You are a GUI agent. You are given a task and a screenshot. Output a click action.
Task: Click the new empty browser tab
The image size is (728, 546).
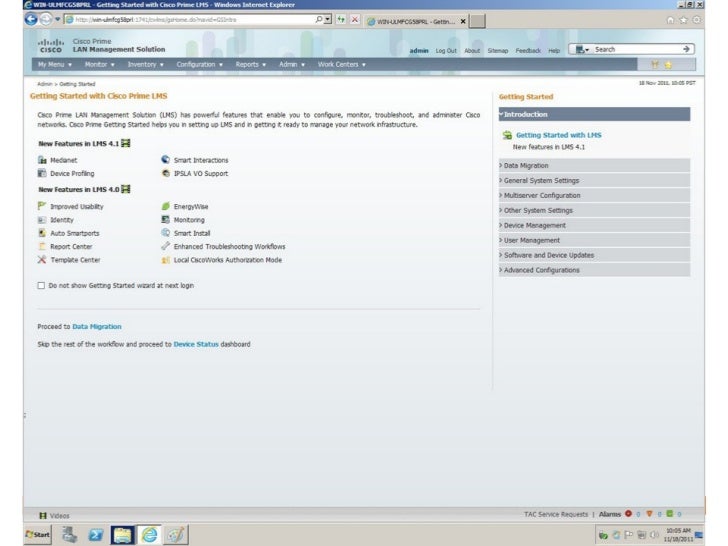[x=477, y=21]
